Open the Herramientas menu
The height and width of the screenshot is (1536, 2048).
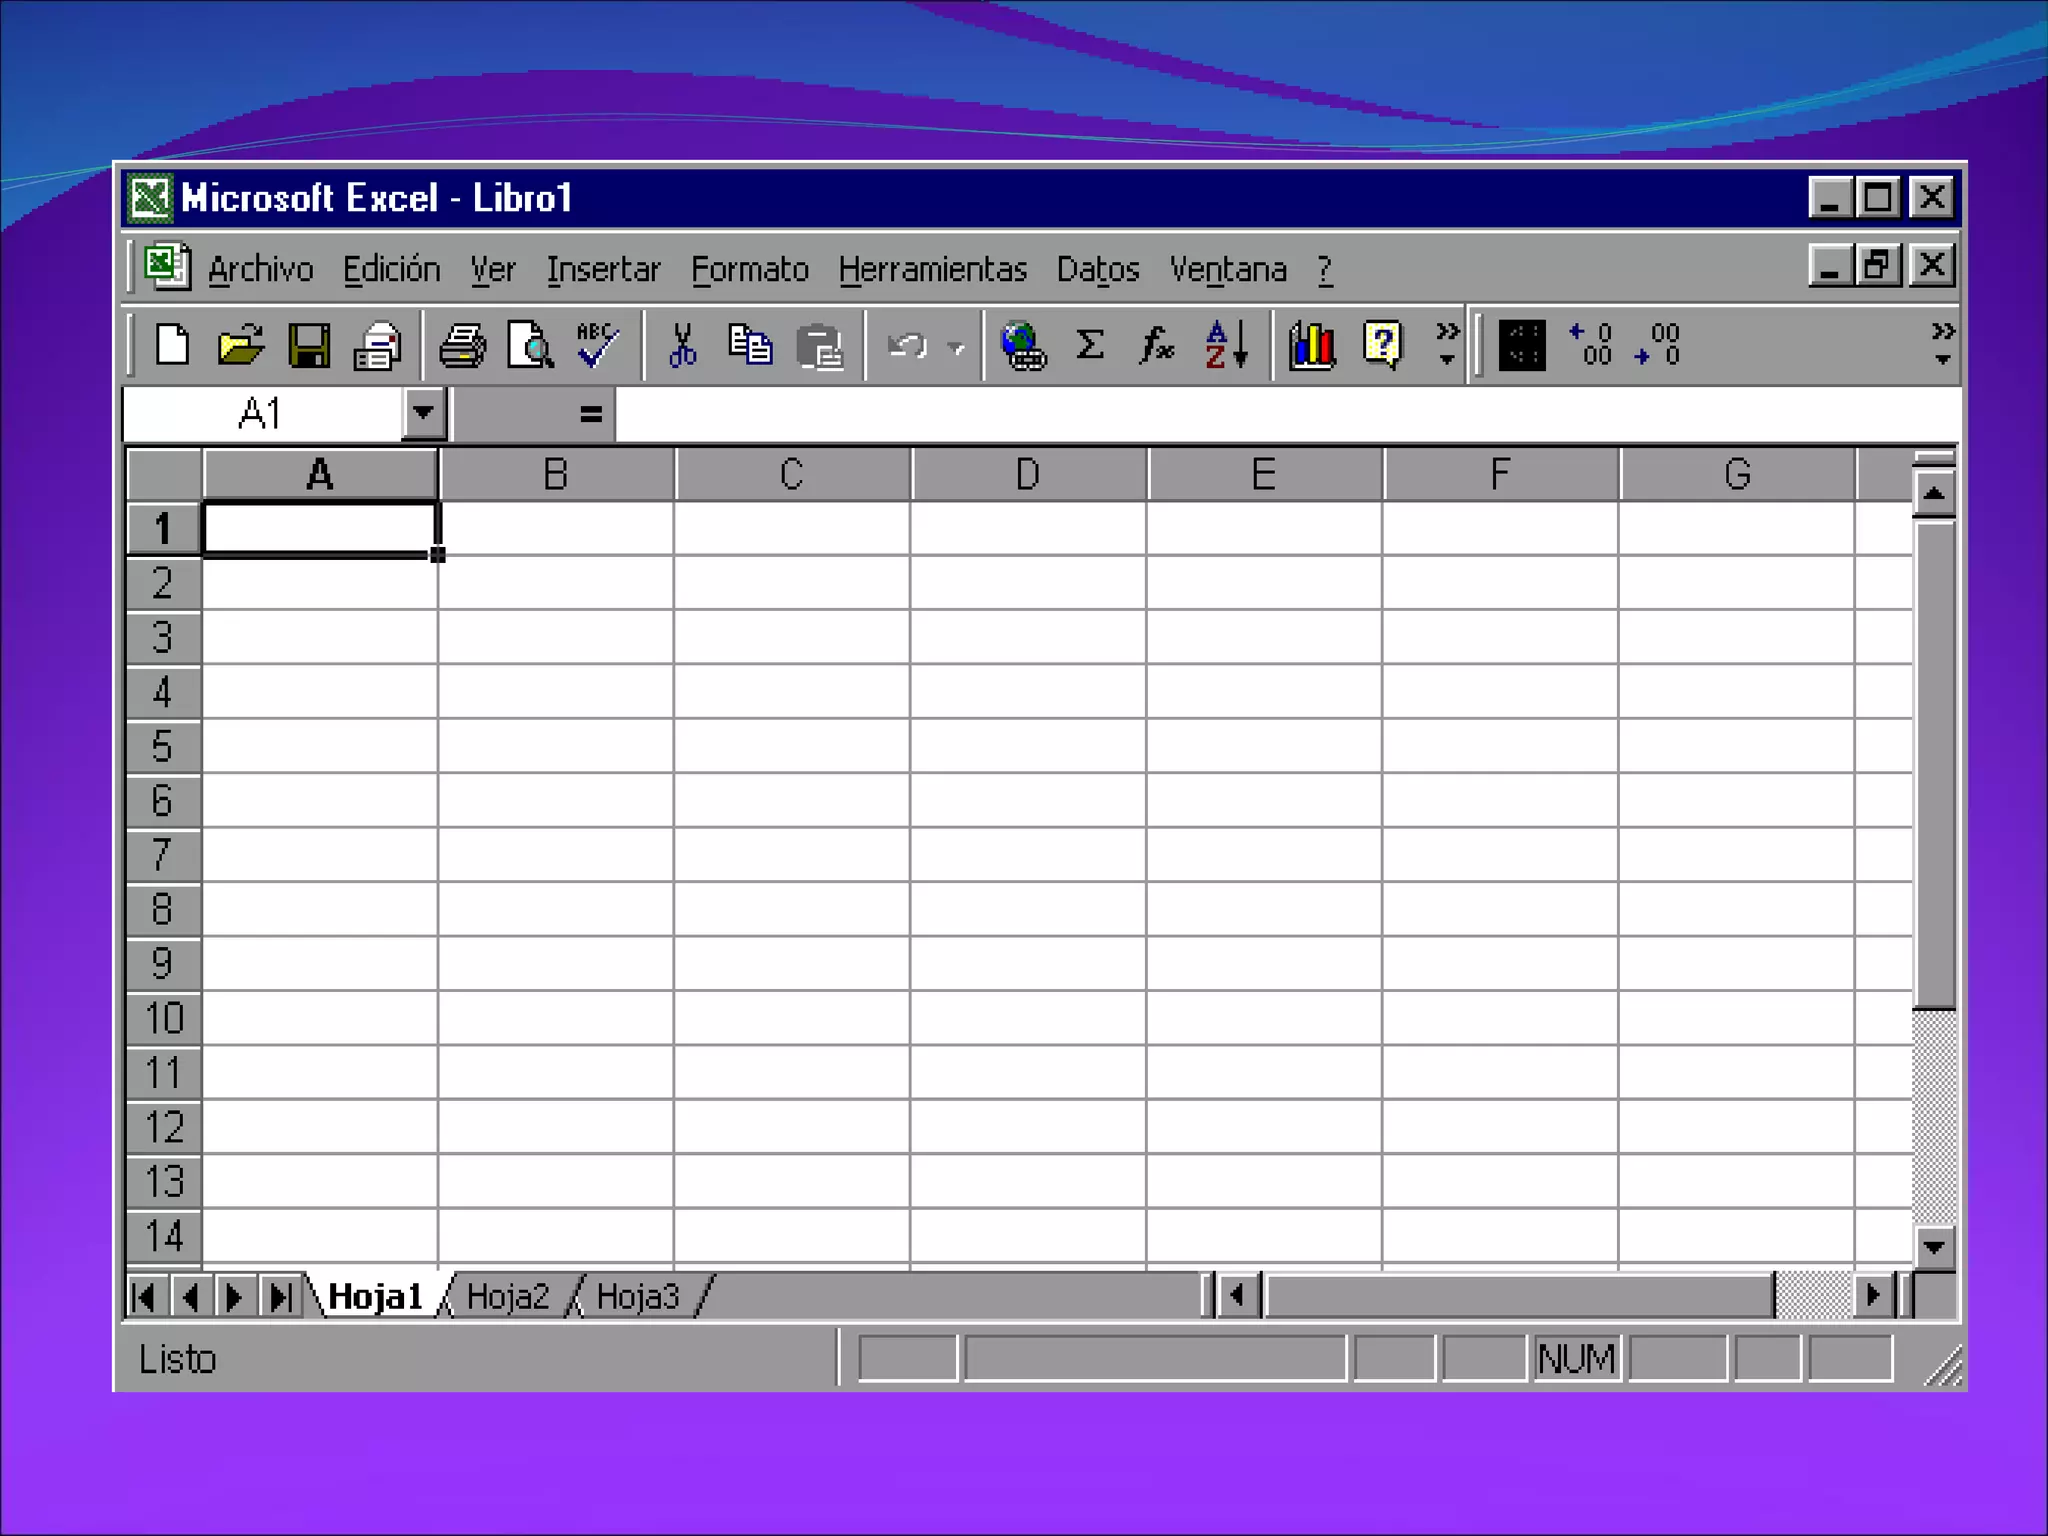coord(932,270)
